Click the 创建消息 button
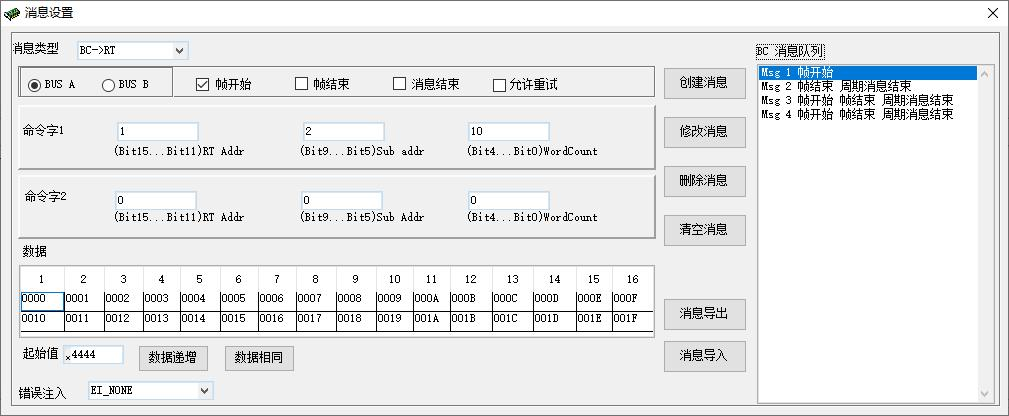The image size is (1009, 416). (x=704, y=82)
